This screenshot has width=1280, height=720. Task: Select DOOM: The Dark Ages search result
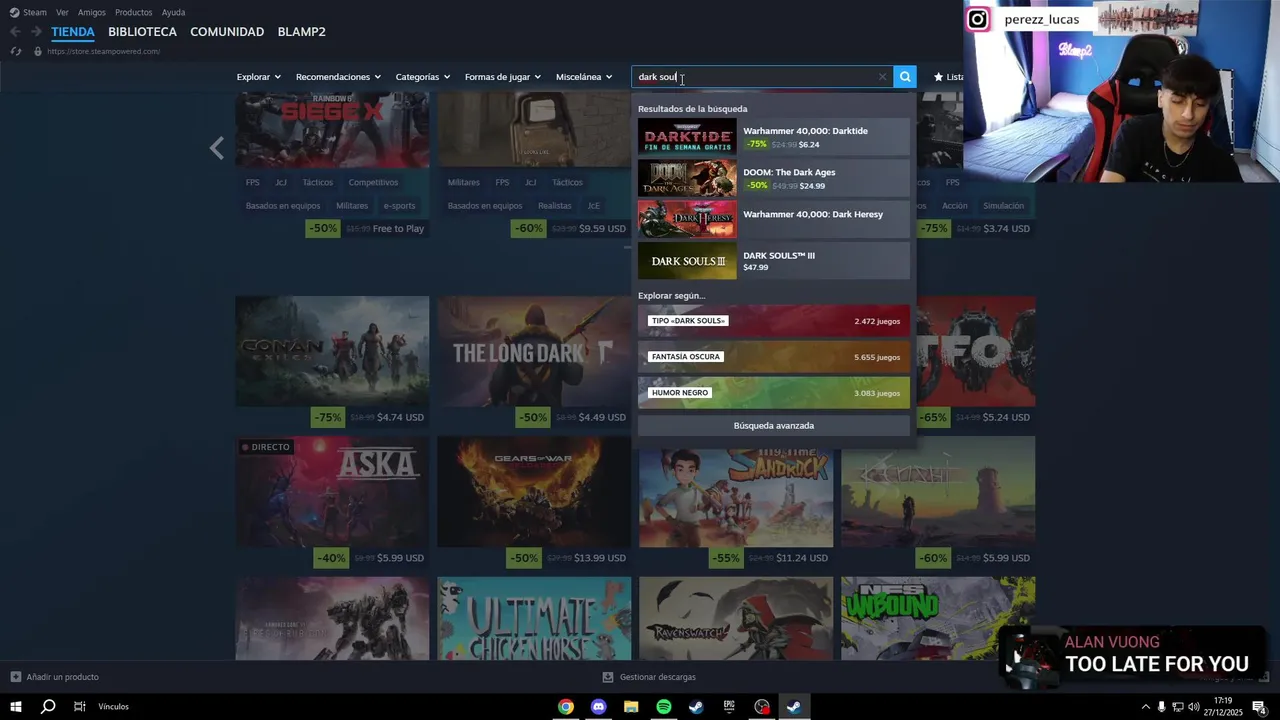(774, 178)
